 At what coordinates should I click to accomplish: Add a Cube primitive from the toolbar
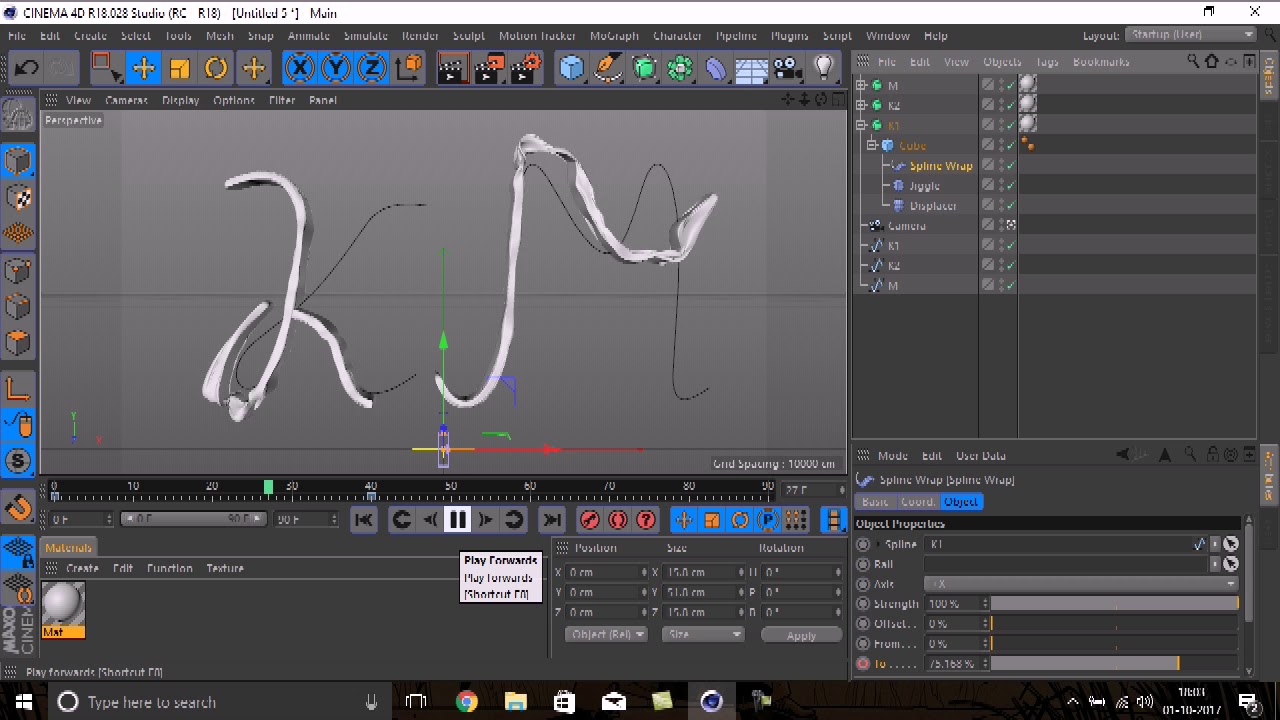(572, 68)
